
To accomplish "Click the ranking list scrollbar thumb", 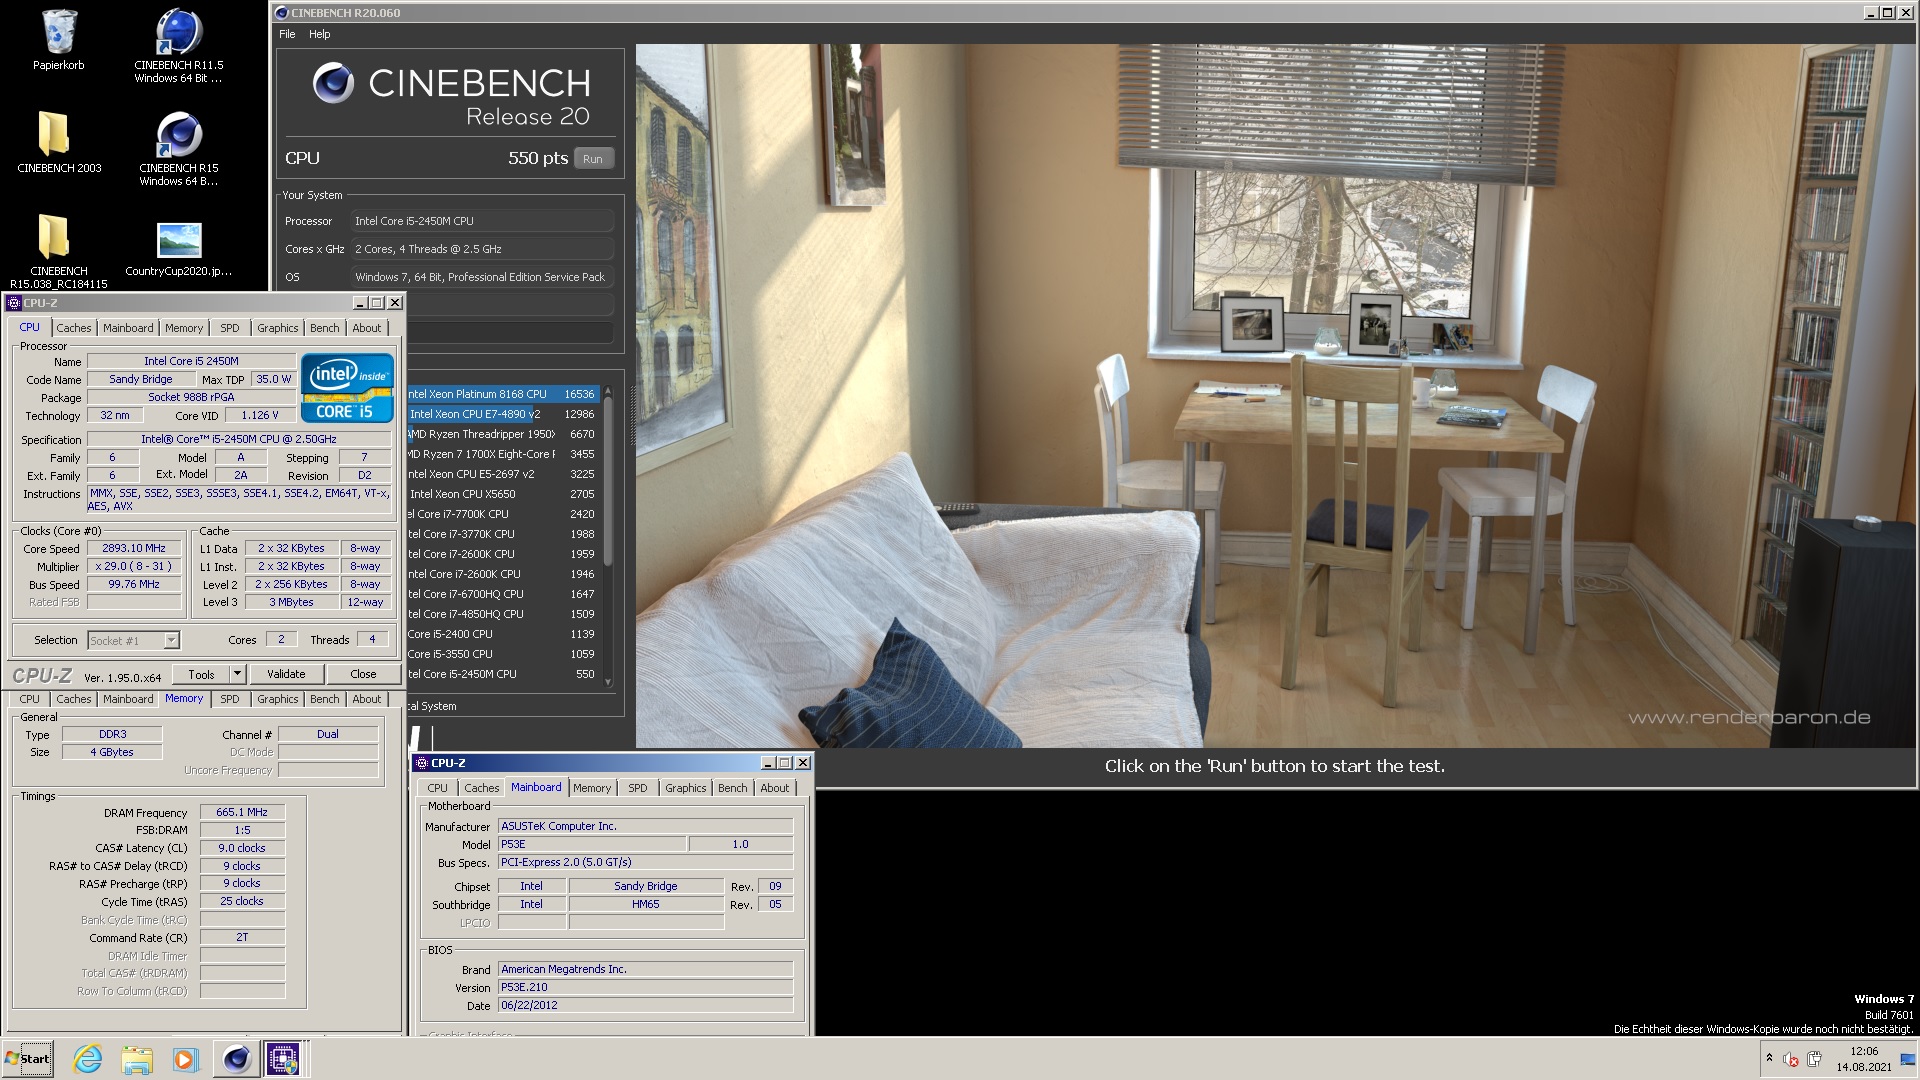I will [x=607, y=479].
